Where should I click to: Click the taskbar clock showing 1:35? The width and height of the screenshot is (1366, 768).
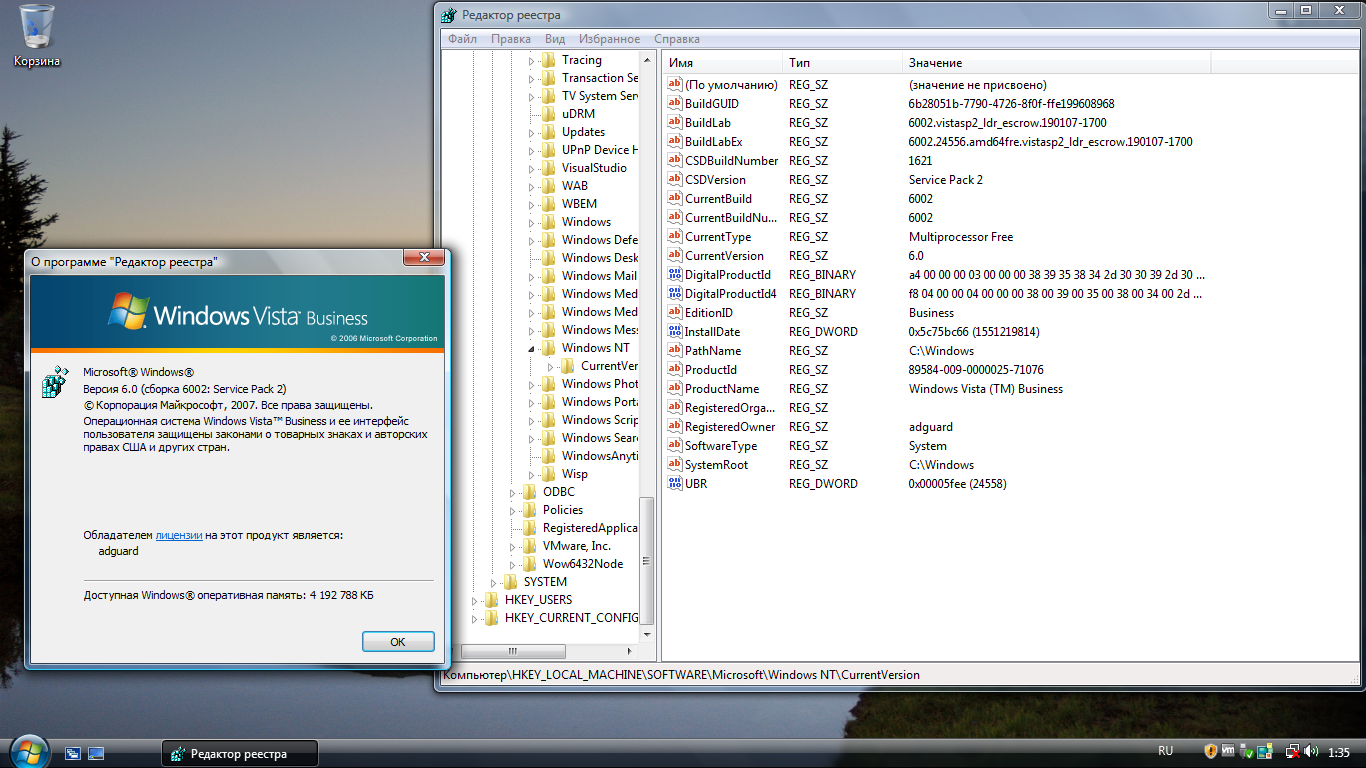click(1340, 752)
